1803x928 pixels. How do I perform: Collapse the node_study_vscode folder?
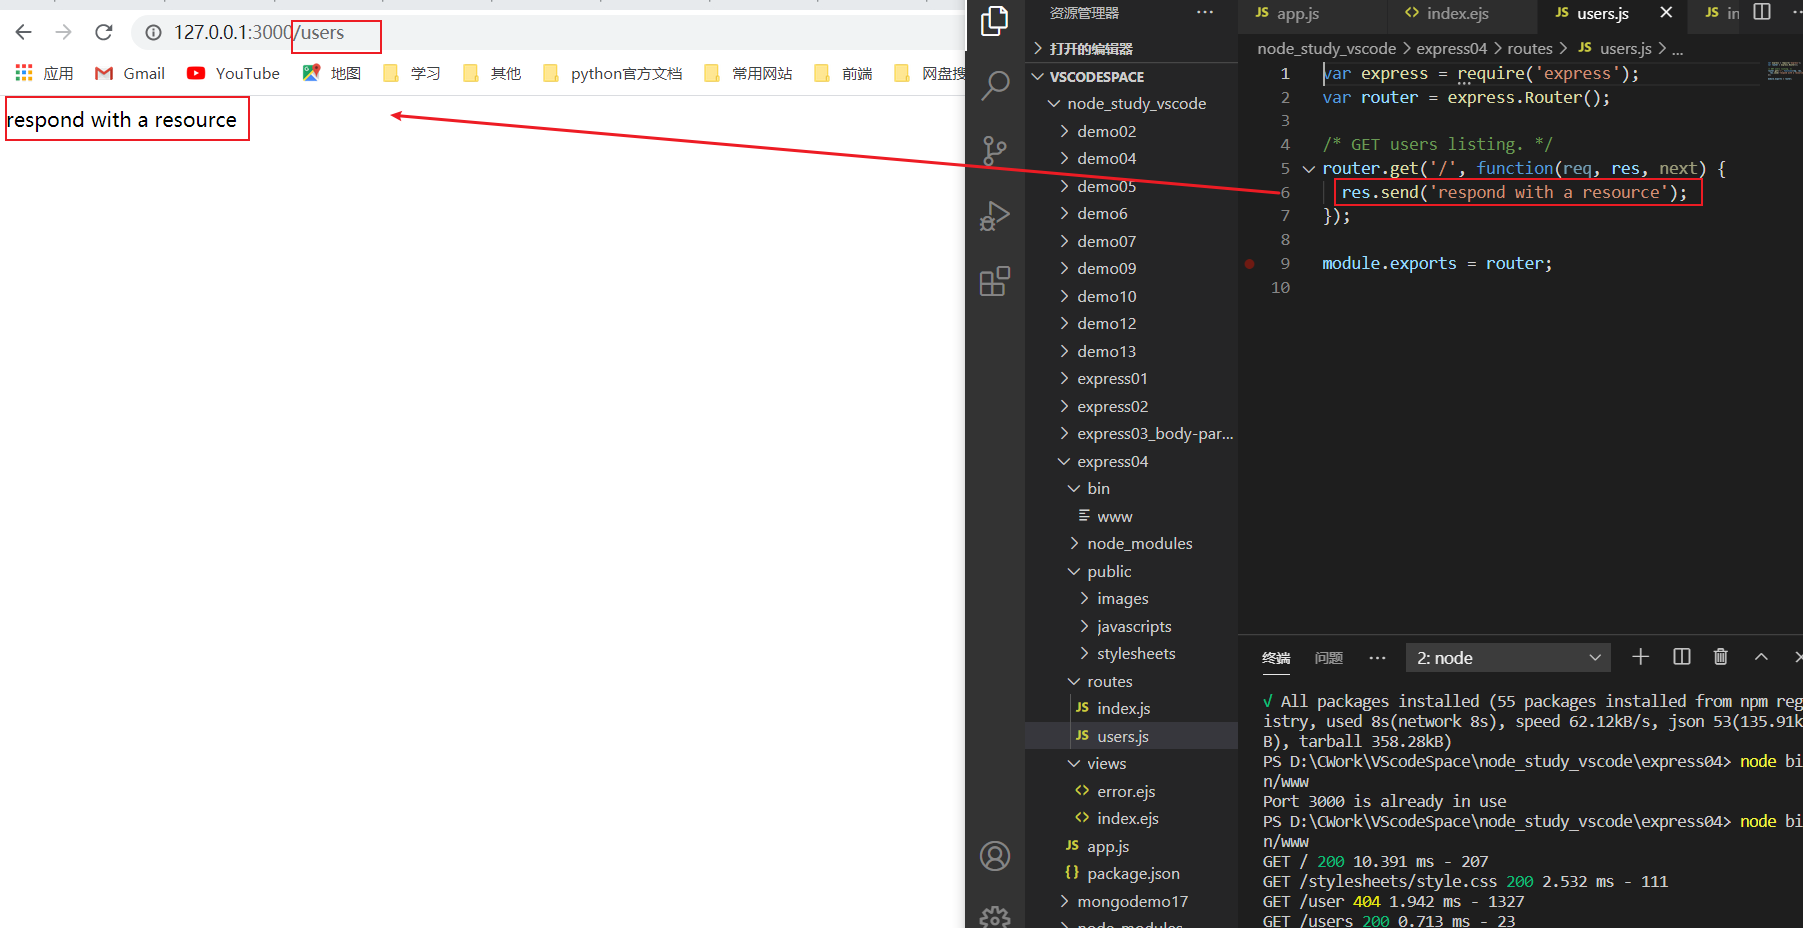coord(1131,103)
